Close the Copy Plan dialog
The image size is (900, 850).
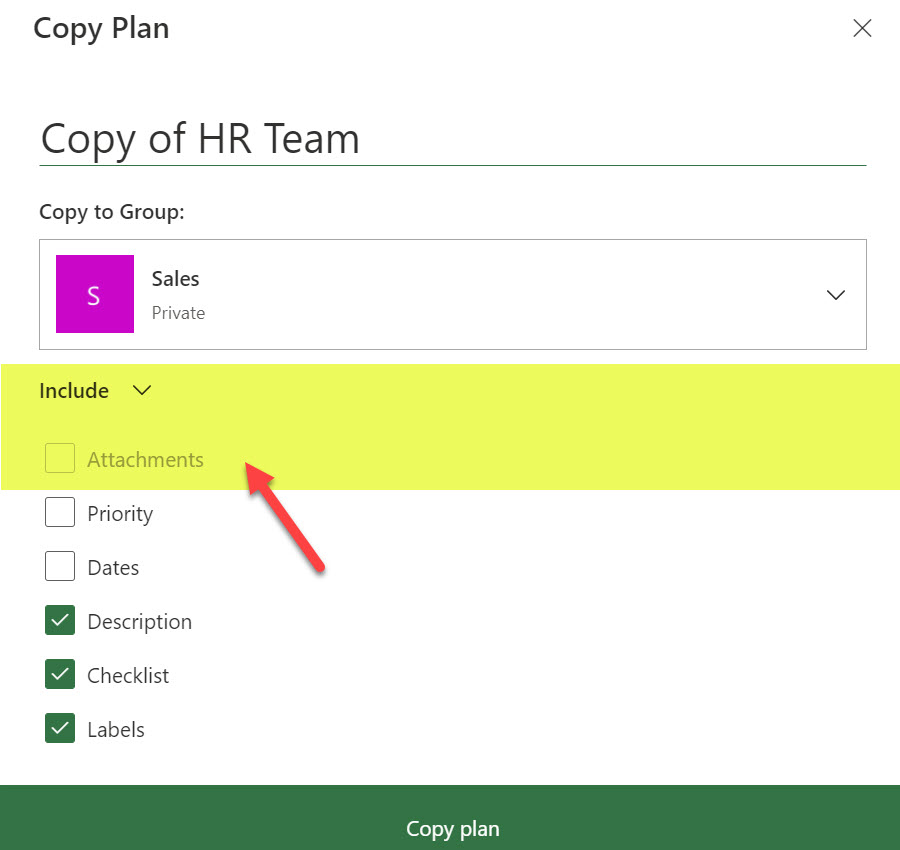862,28
